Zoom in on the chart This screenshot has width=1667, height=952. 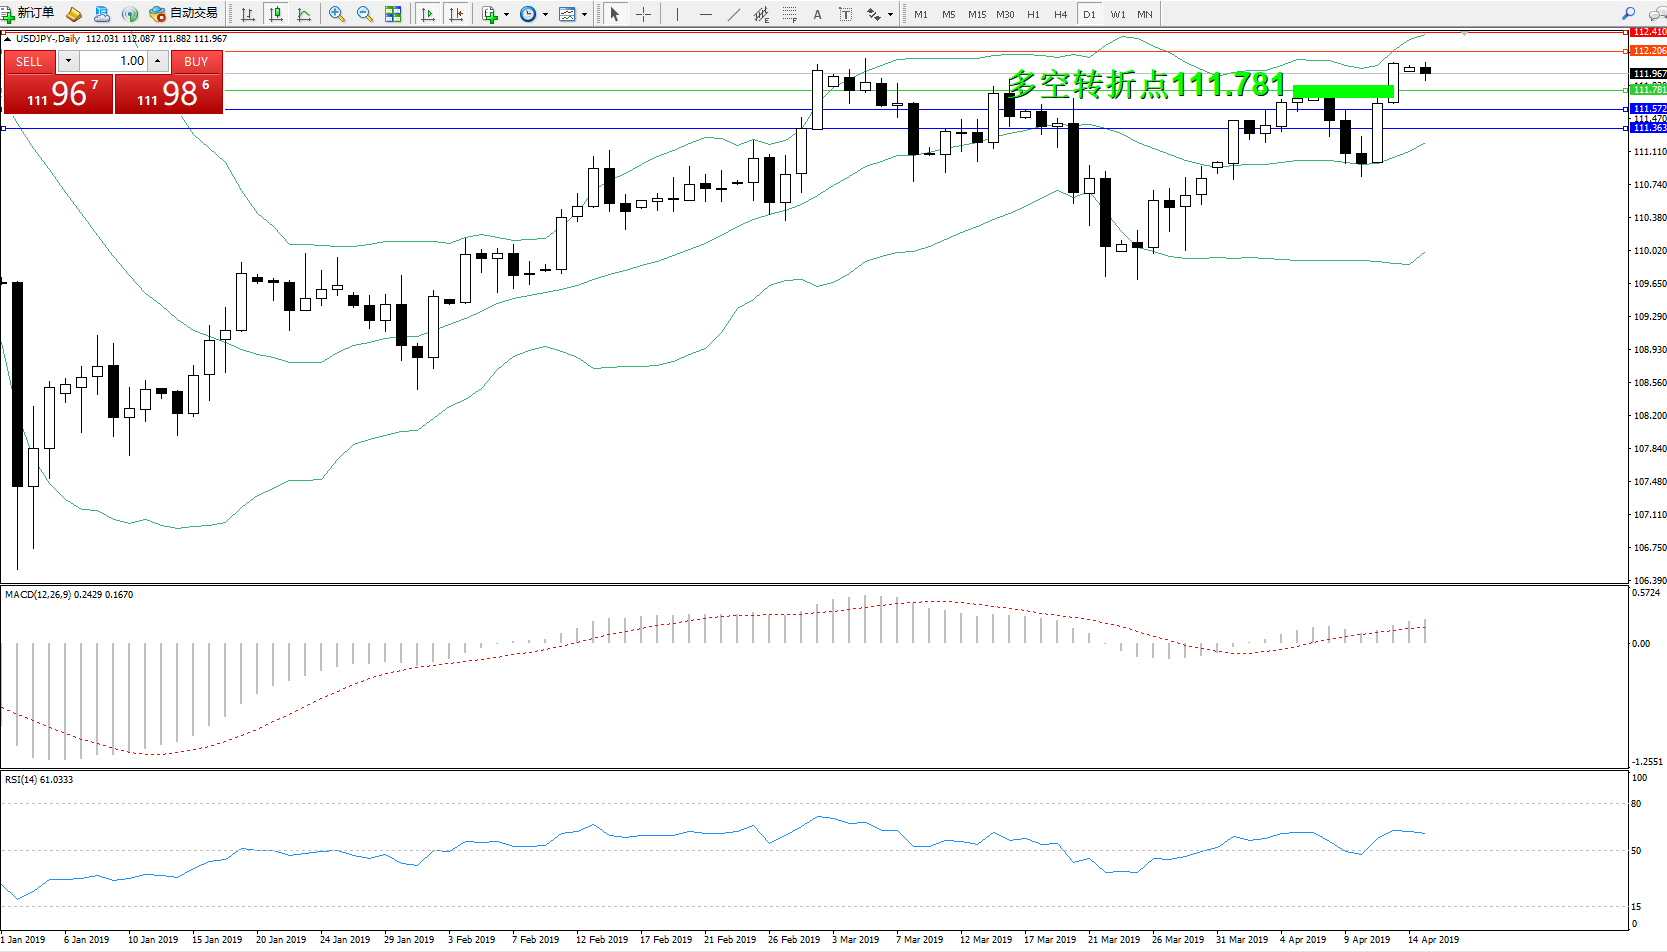click(337, 14)
